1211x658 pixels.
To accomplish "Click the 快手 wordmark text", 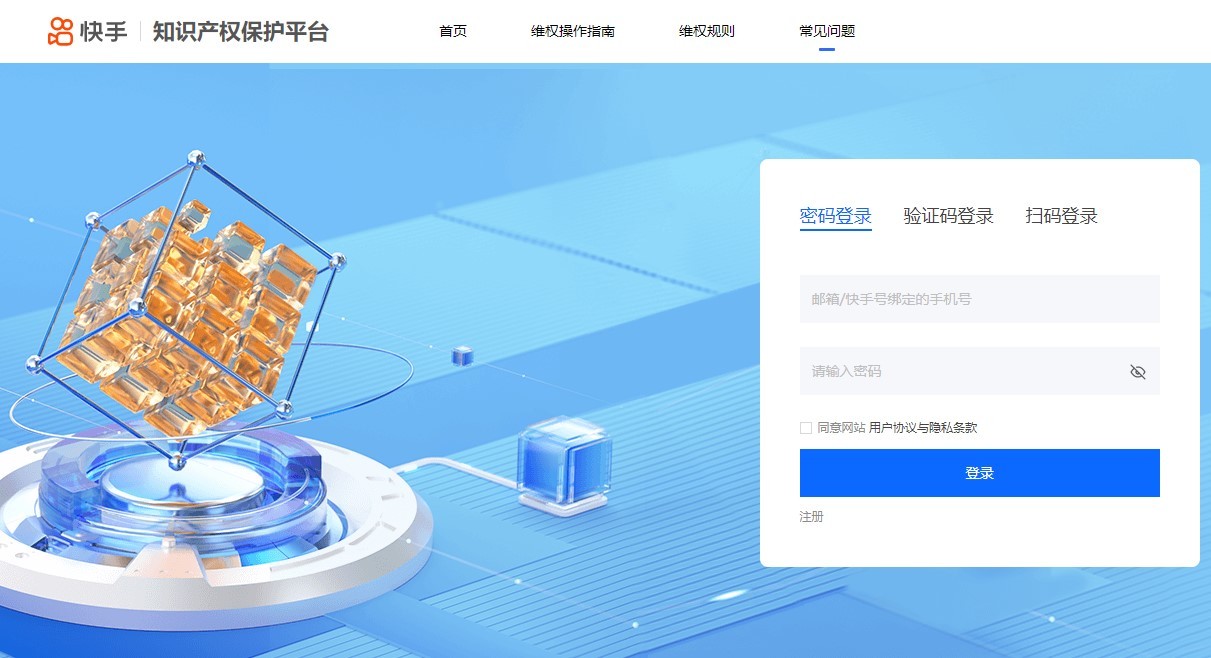I will (104, 32).
